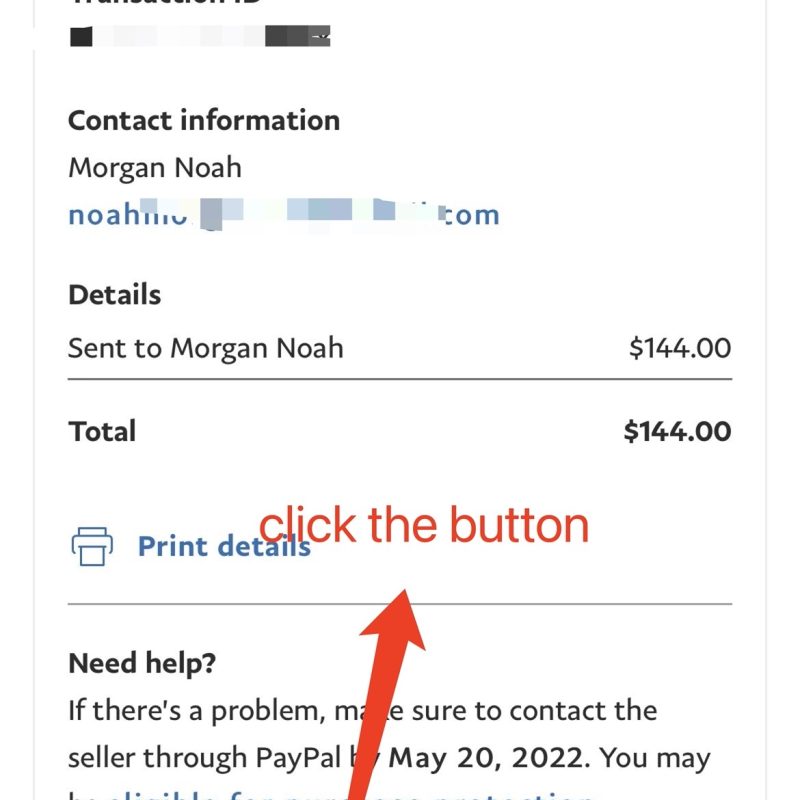Image resolution: width=800 pixels, height=800 pixels.
Task: Select the Morgan Noah contact name
Action: pos(155,167)
